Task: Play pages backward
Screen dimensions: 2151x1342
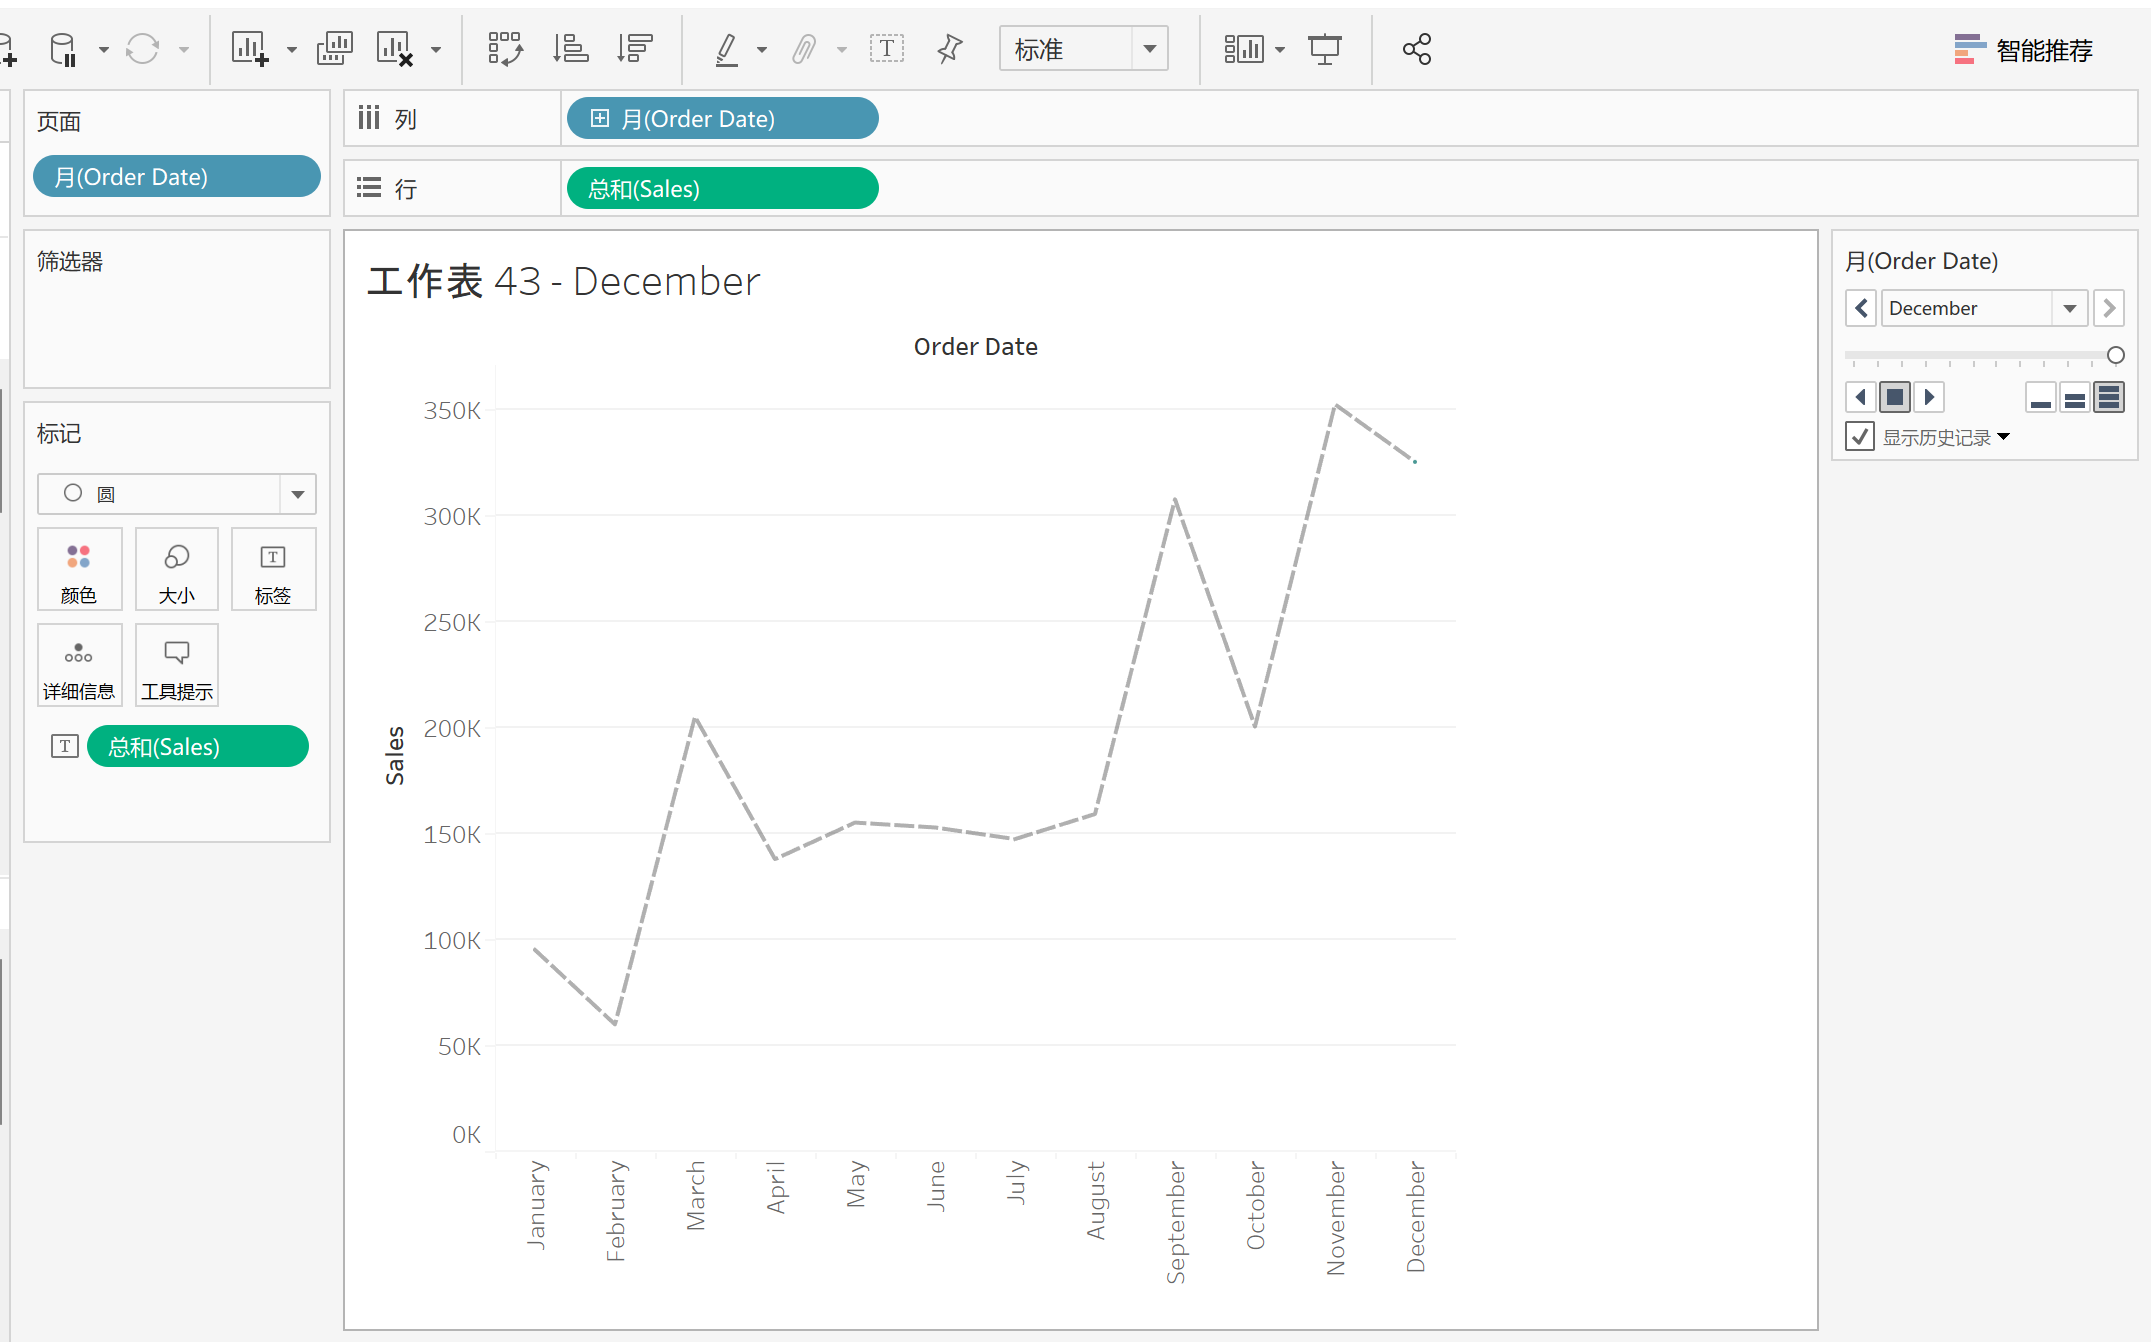Action: coord(1860,397)
